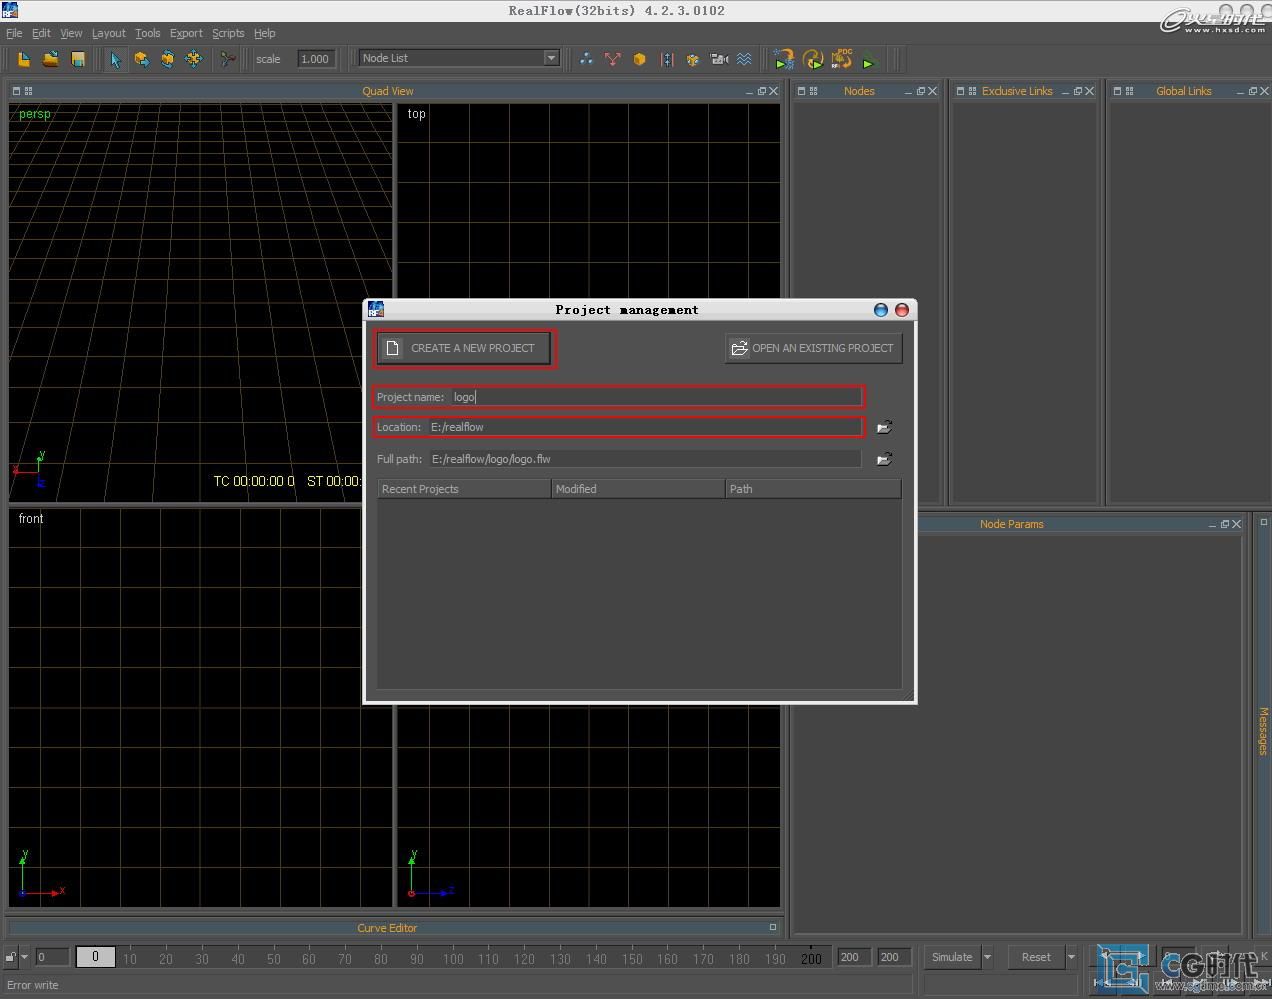Click the scissors tool in toolbar
The image size is (1272, 999).
(228, 59)
